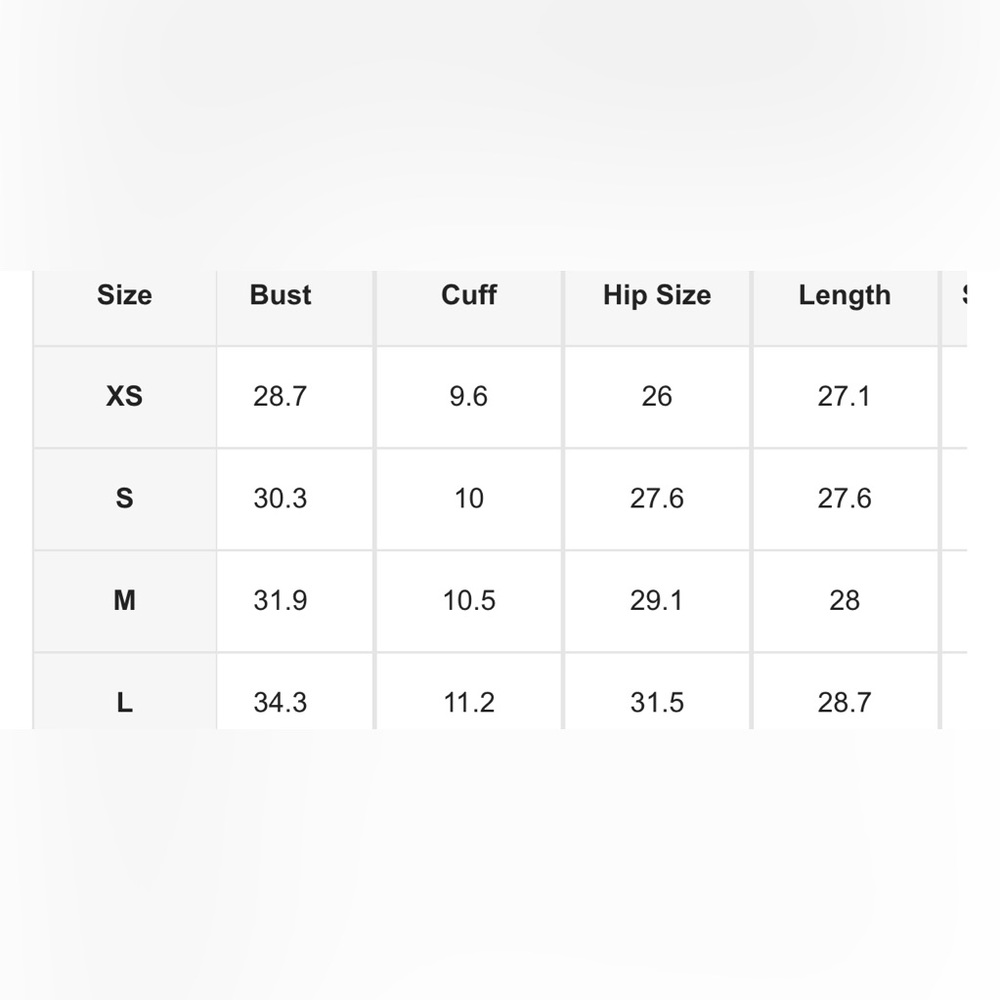Click S cuff value 10
Image resolution: width=1000 pixels, height=1000 pixels.
tap(469, 498)
